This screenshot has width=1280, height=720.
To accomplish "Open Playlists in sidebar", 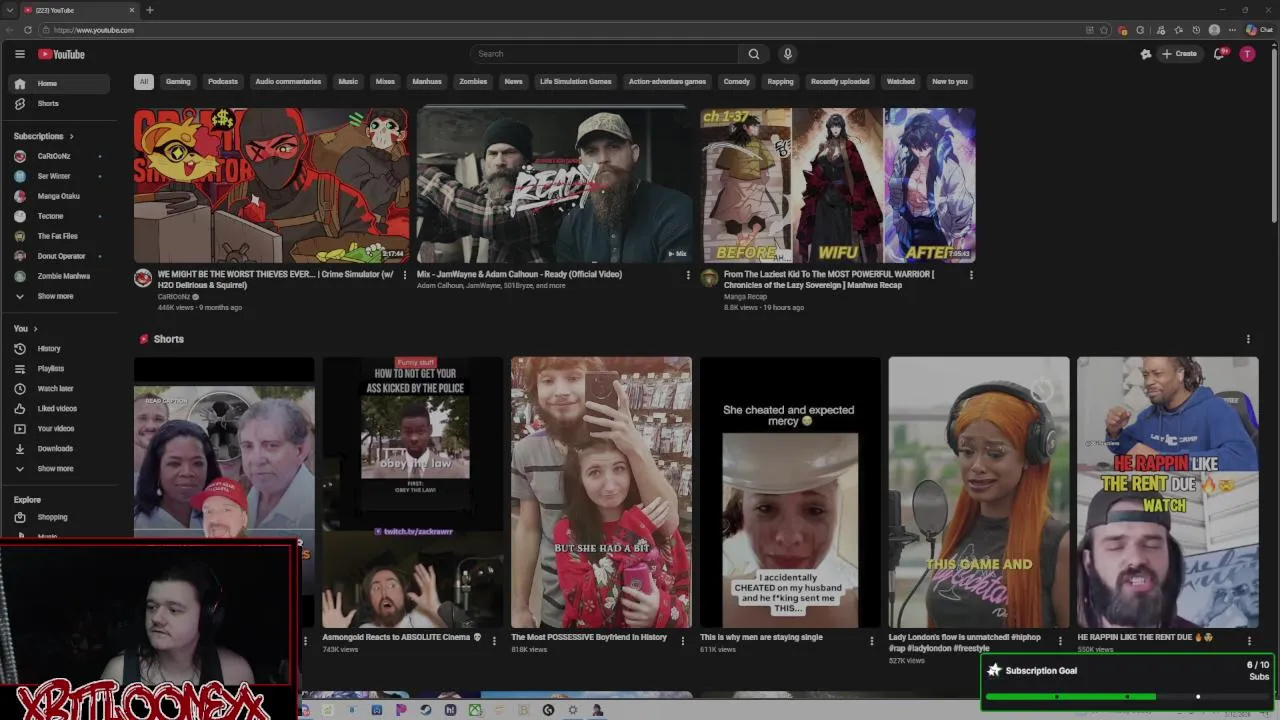I will click(x=60, y=369).
